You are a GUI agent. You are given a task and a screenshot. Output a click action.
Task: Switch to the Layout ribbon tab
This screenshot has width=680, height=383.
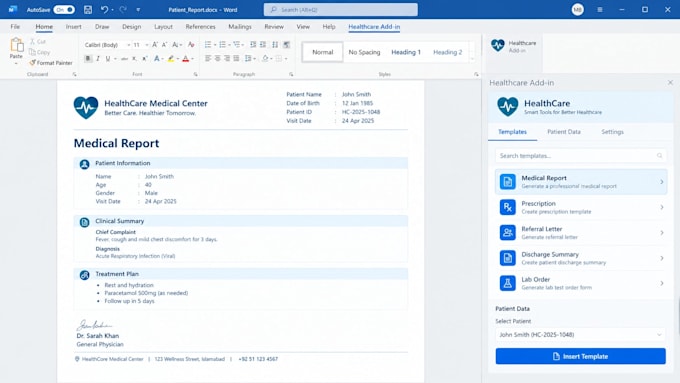163,26
